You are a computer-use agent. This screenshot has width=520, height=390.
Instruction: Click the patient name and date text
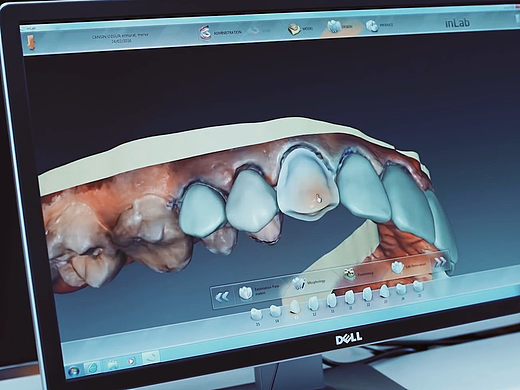120,37
